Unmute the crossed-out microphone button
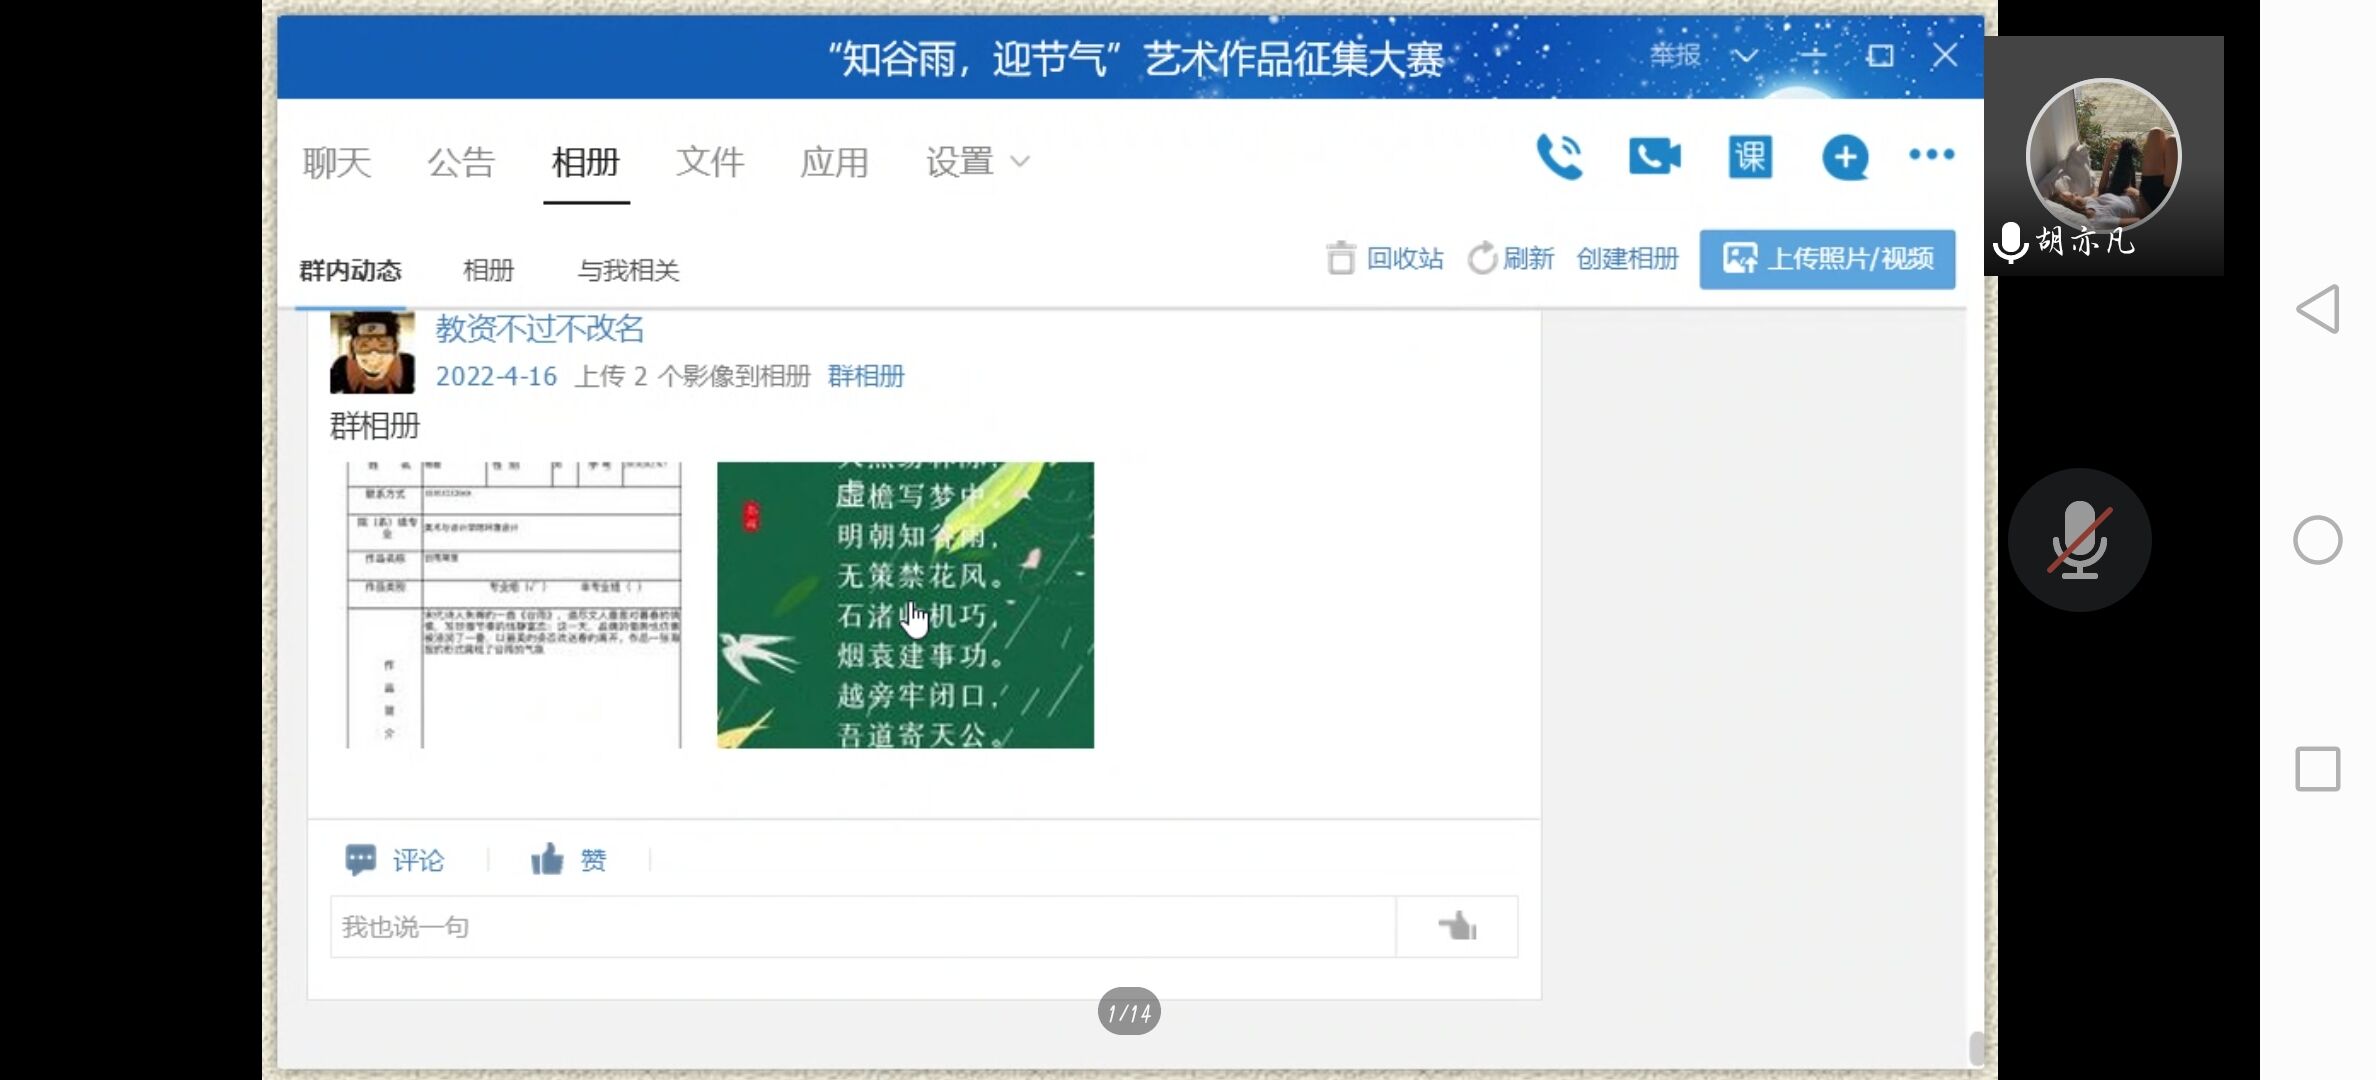This screenshot has width=2376, height=1080. (x=2079, y=540)
